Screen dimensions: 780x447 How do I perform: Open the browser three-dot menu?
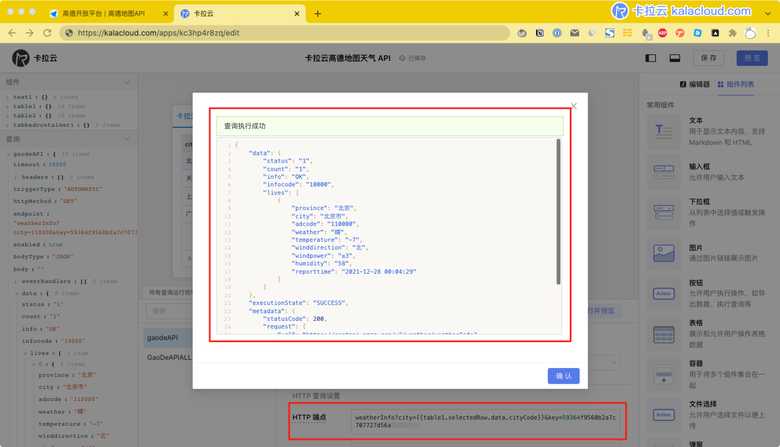pos(769,33)
